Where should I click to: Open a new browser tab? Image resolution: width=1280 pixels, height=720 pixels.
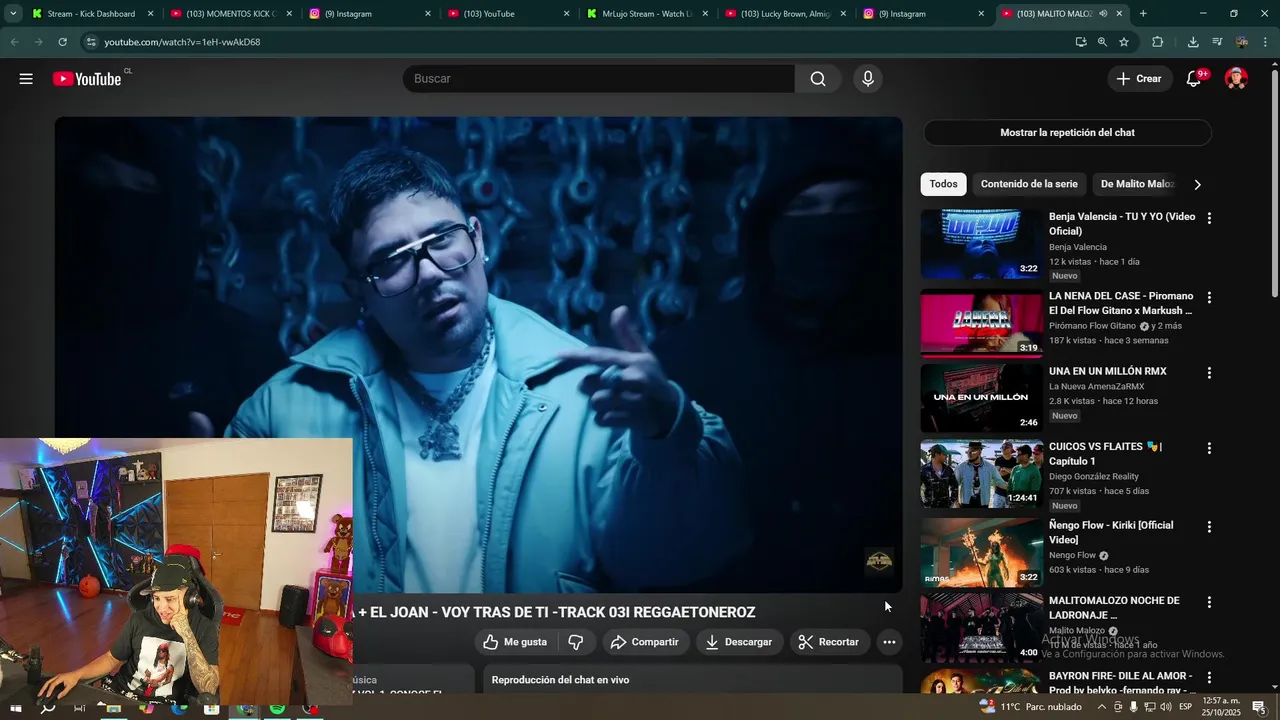[x=1143, y=14]
